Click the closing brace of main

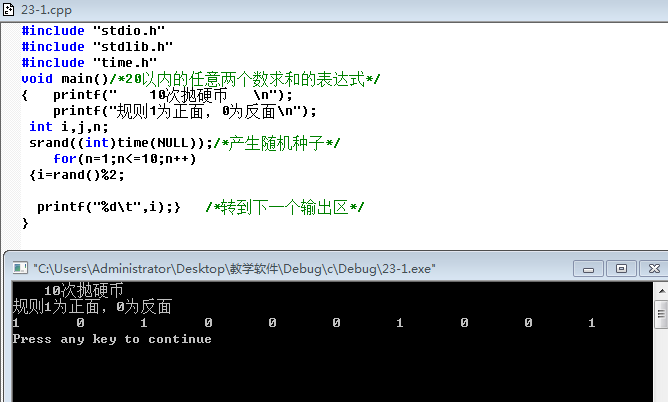[25, 223]
